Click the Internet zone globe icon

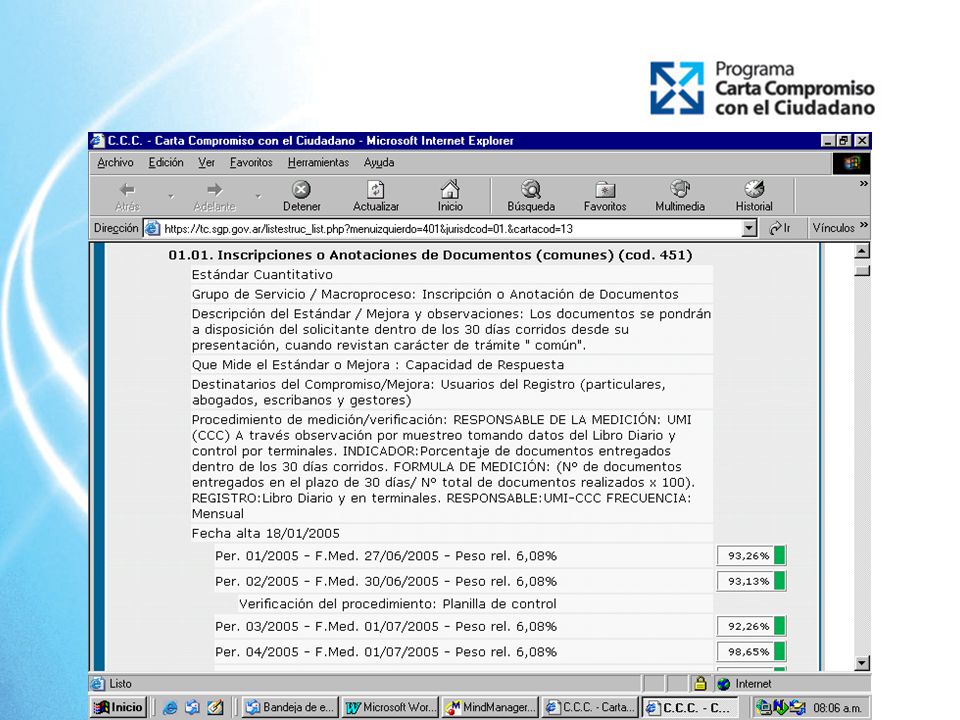pos(724,683)
